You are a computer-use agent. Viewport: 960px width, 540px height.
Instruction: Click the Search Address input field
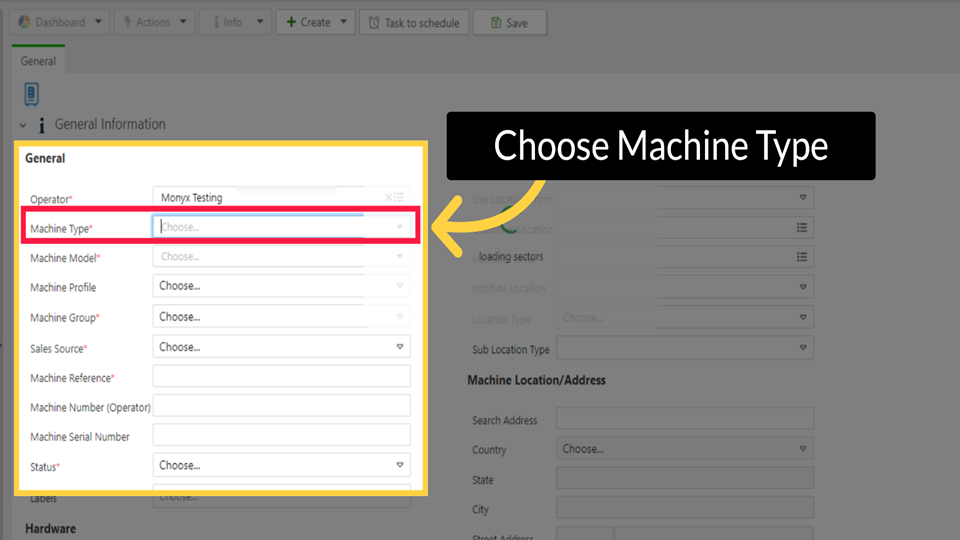[684, 419]
